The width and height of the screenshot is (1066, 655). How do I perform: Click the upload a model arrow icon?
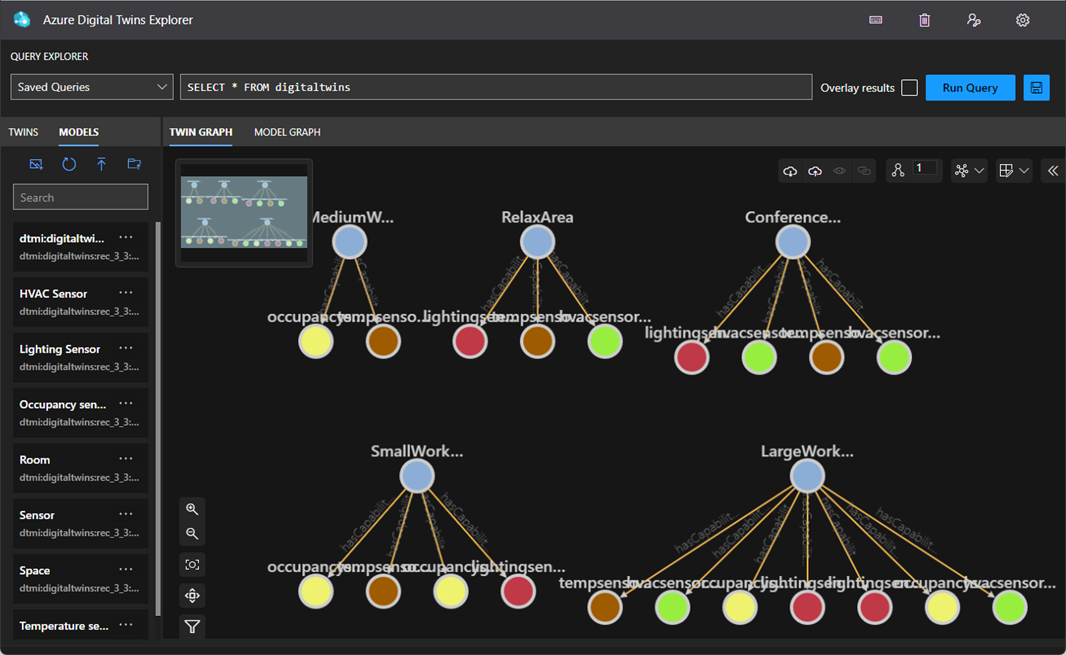pos(101,164)
